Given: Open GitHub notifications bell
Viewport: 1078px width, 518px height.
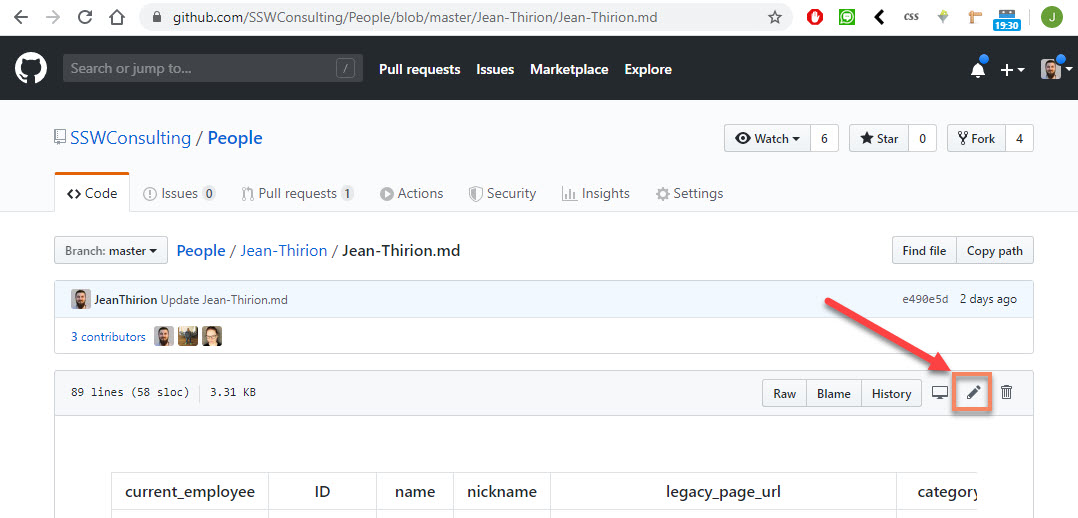Looking at the screenshot, I should (x=977, y=69).
